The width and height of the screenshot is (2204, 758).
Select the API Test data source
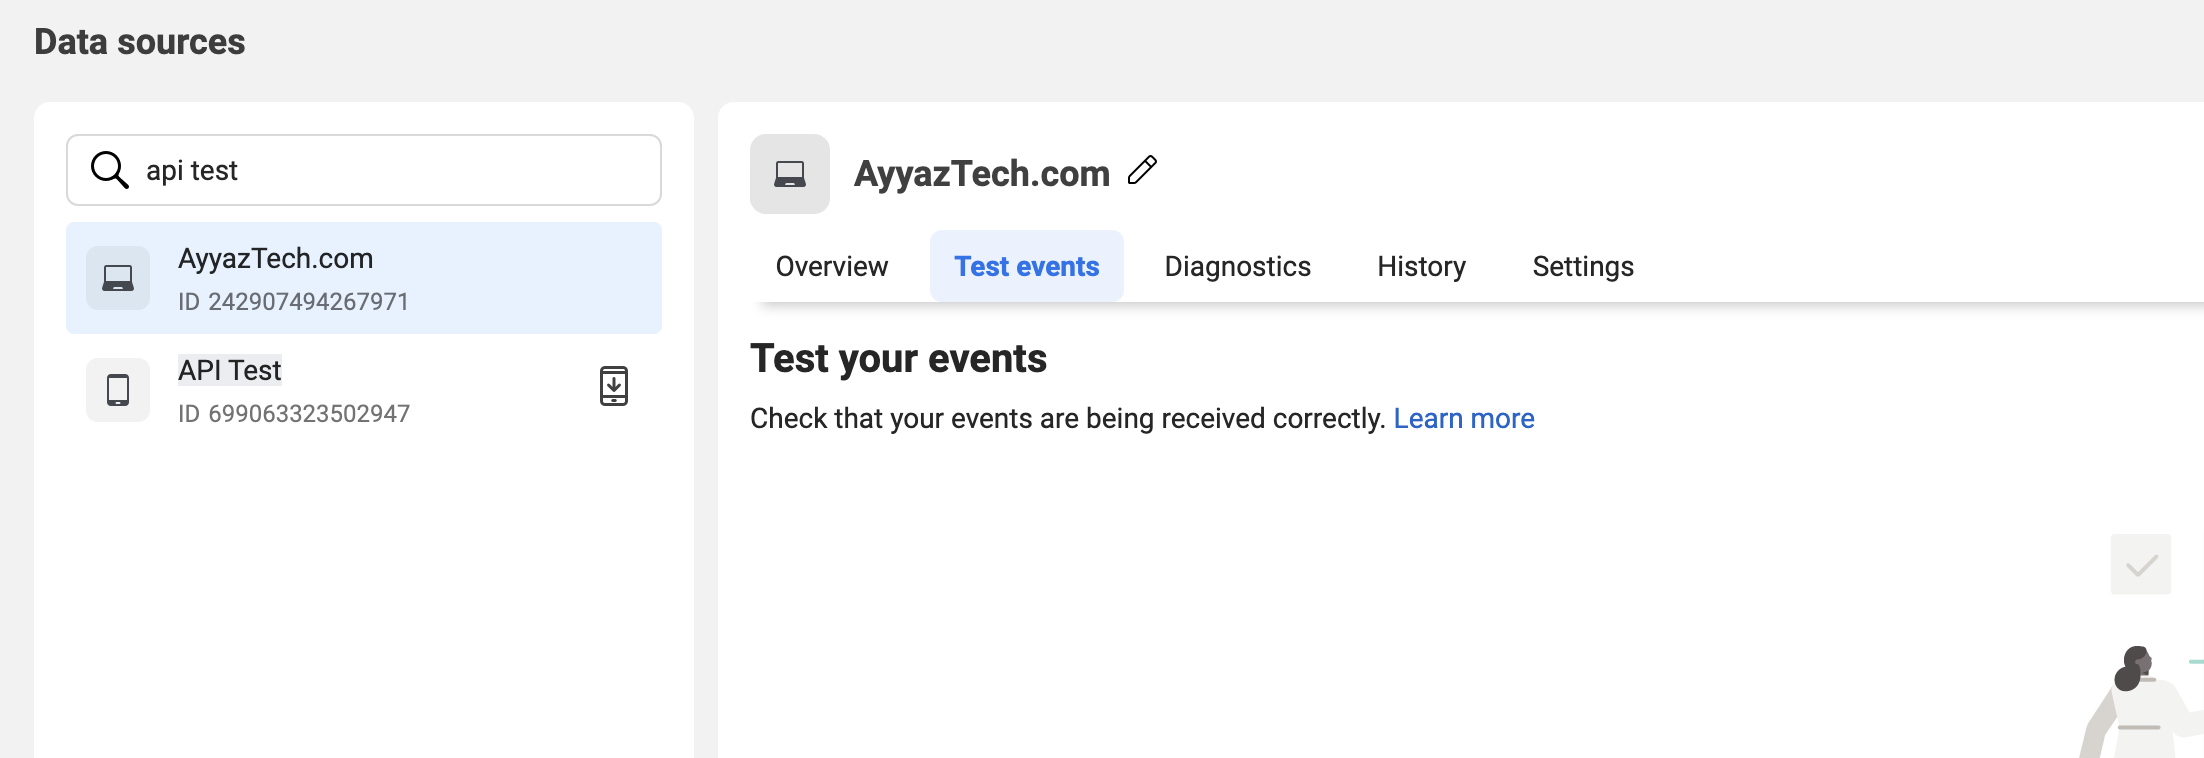point(230,370)
